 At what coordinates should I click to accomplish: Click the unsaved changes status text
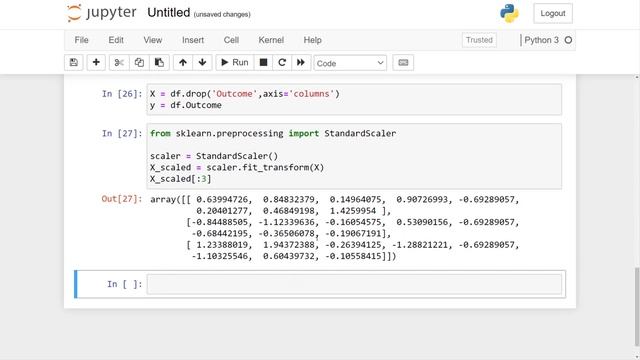tap(222, 14)
